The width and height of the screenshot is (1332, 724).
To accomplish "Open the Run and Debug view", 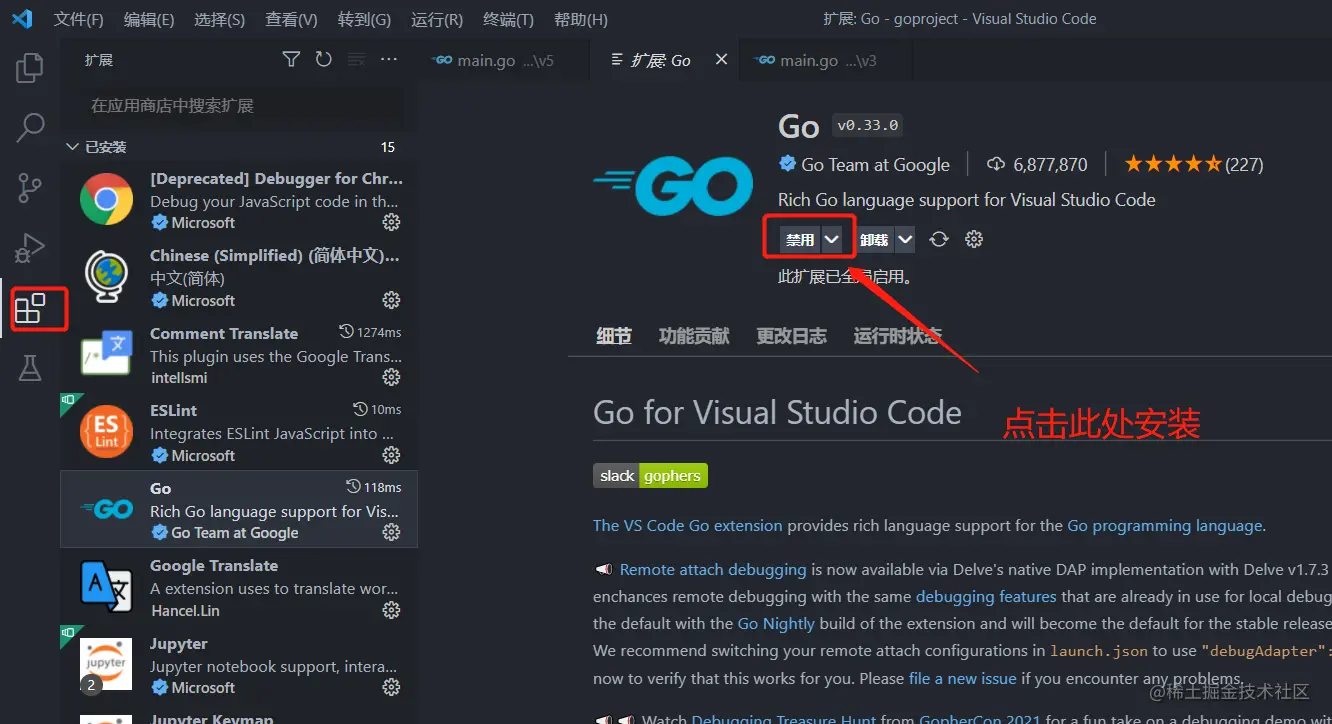I will point(30,247).
